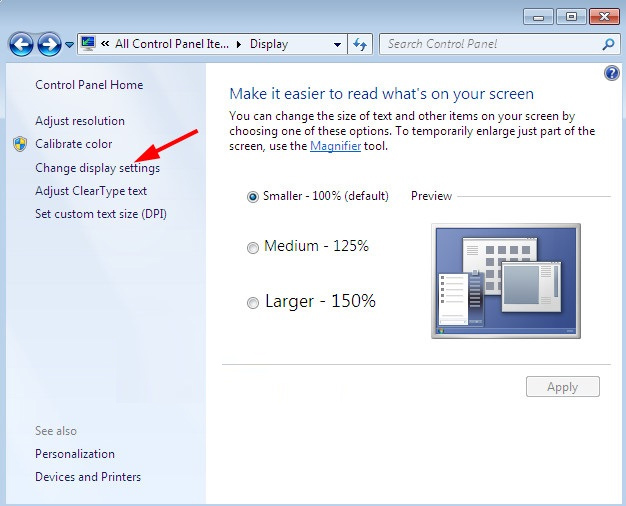Screen dimensions: 626x506
Task: Open Help with the question mark icon
Action: tap(611, 73)
